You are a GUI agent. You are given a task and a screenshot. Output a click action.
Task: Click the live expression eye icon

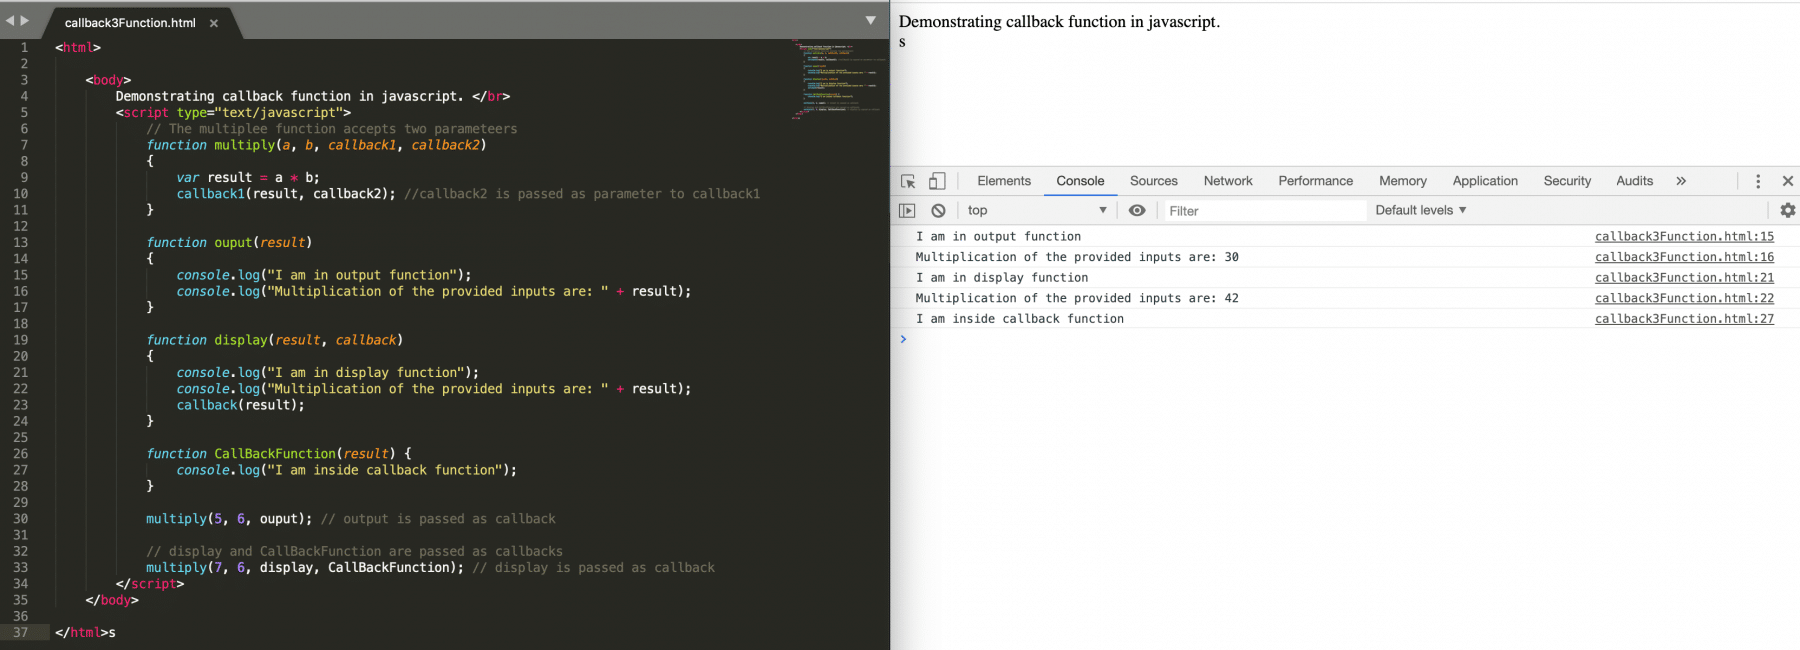point(1137,210)
